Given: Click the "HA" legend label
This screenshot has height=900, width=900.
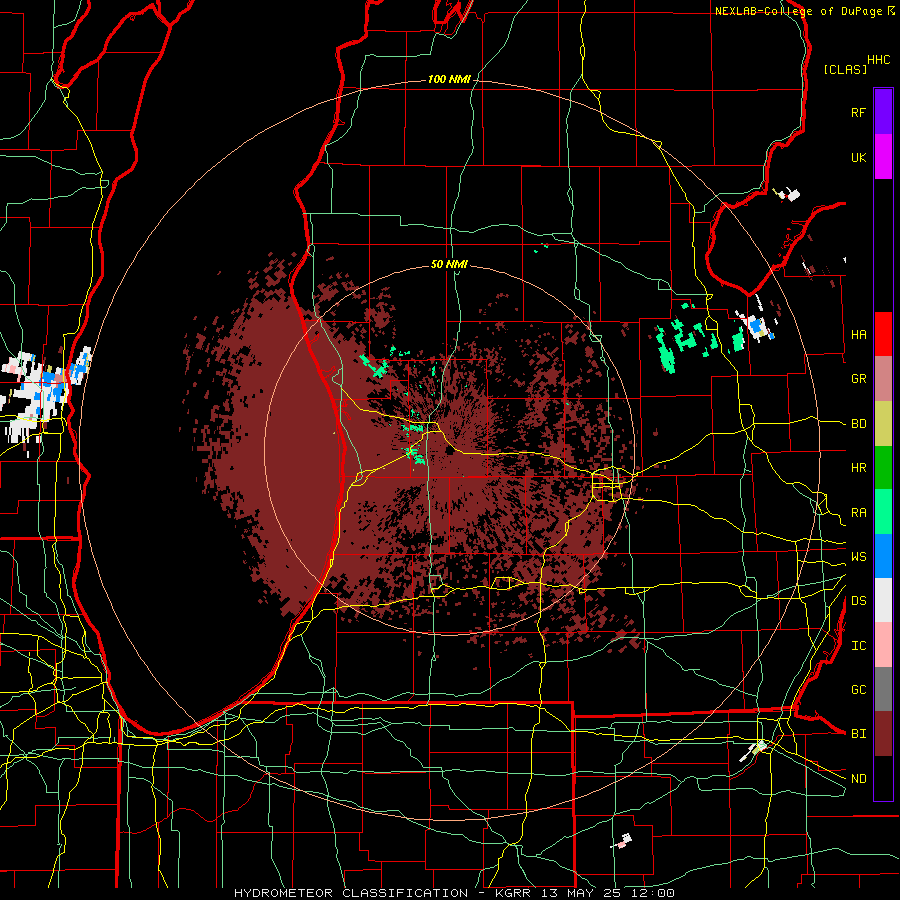Looking at the screenshot, I should (x=859, y=335).
